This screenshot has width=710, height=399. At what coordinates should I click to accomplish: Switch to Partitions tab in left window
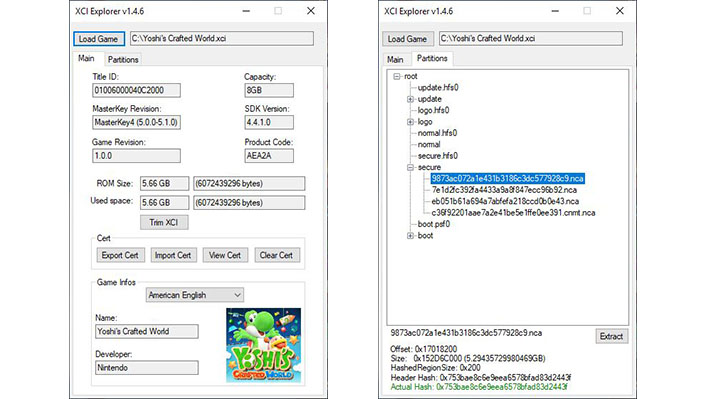(123, 60)
